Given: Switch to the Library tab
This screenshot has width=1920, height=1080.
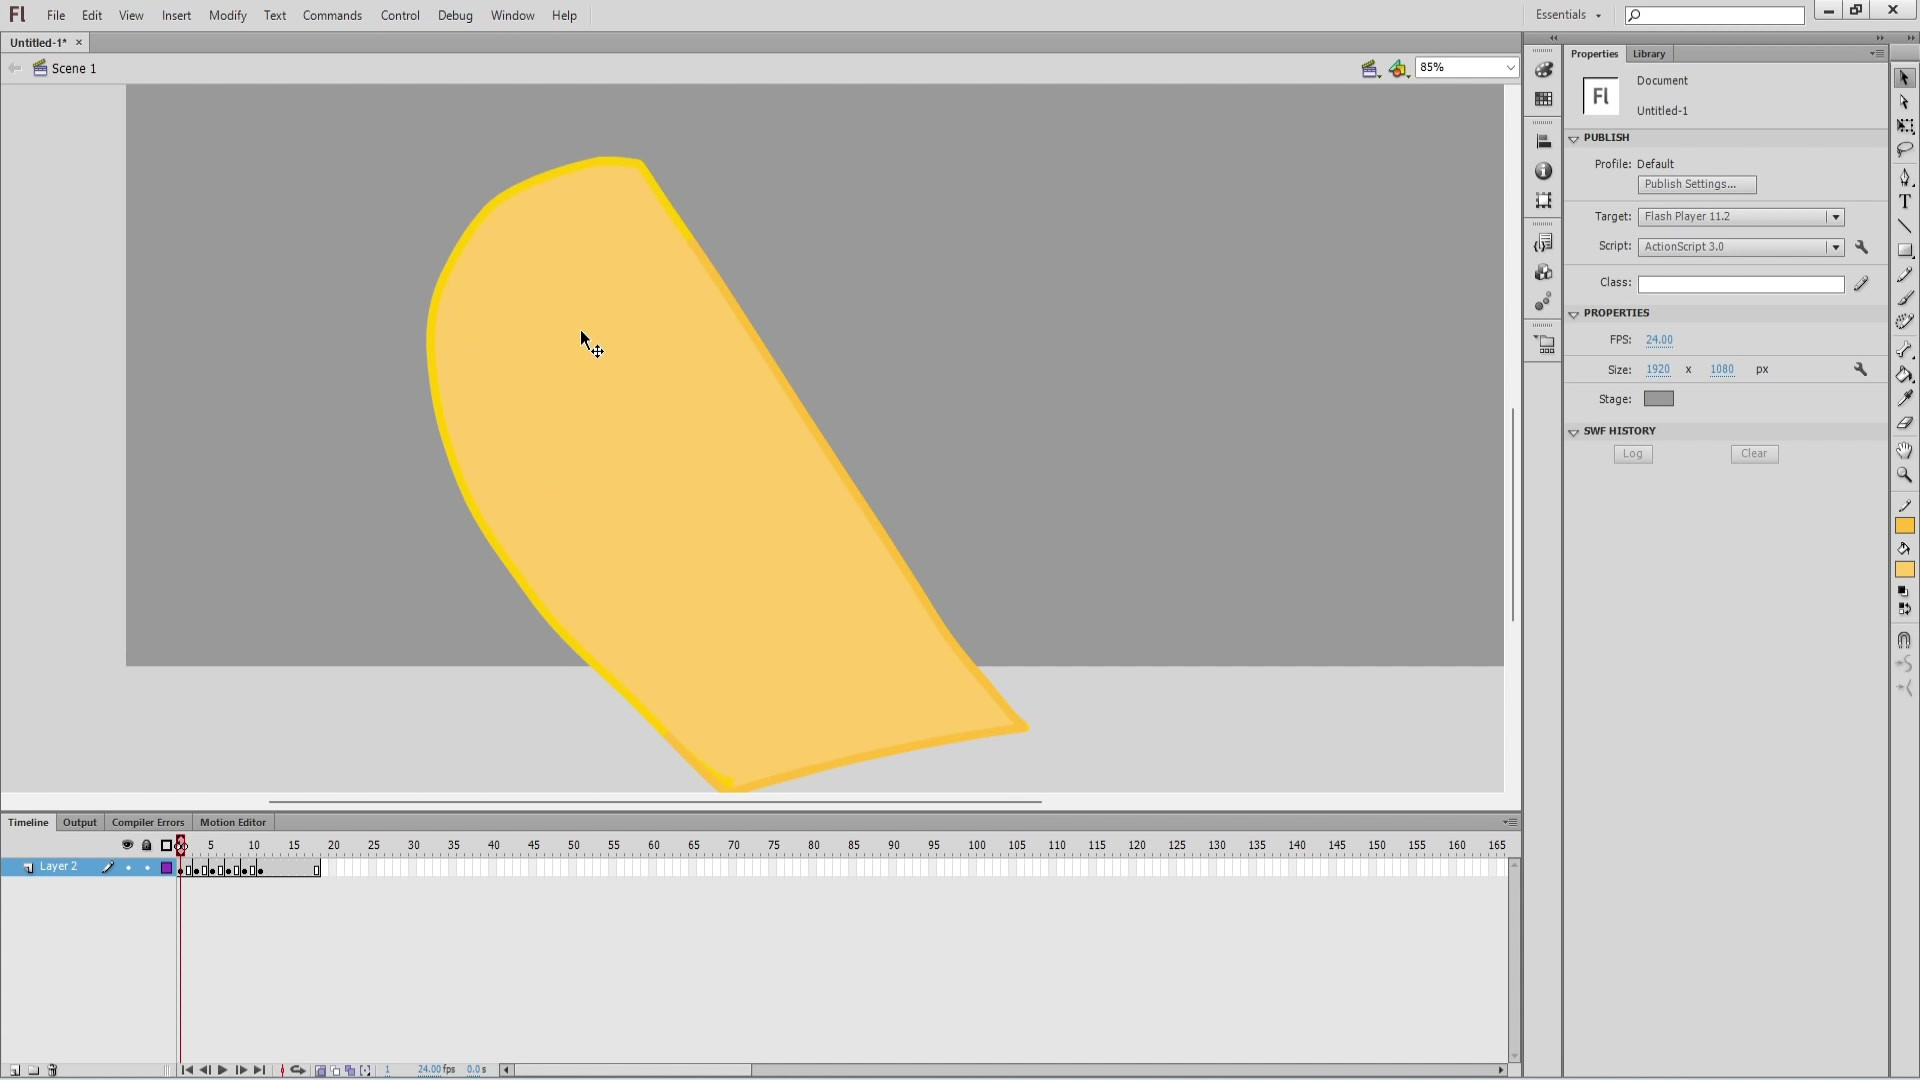Looking at the screenshot, I should (x=1649, y=54).
